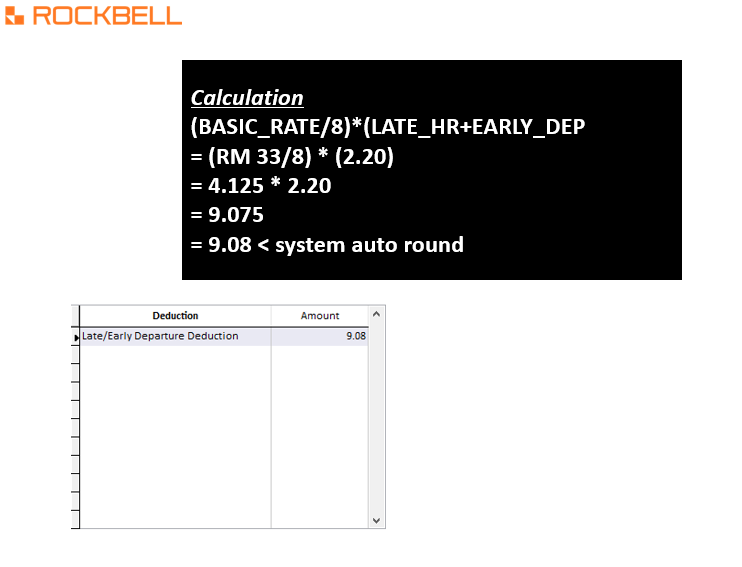Click the '= 9.08 < system auto round' line

327,245
